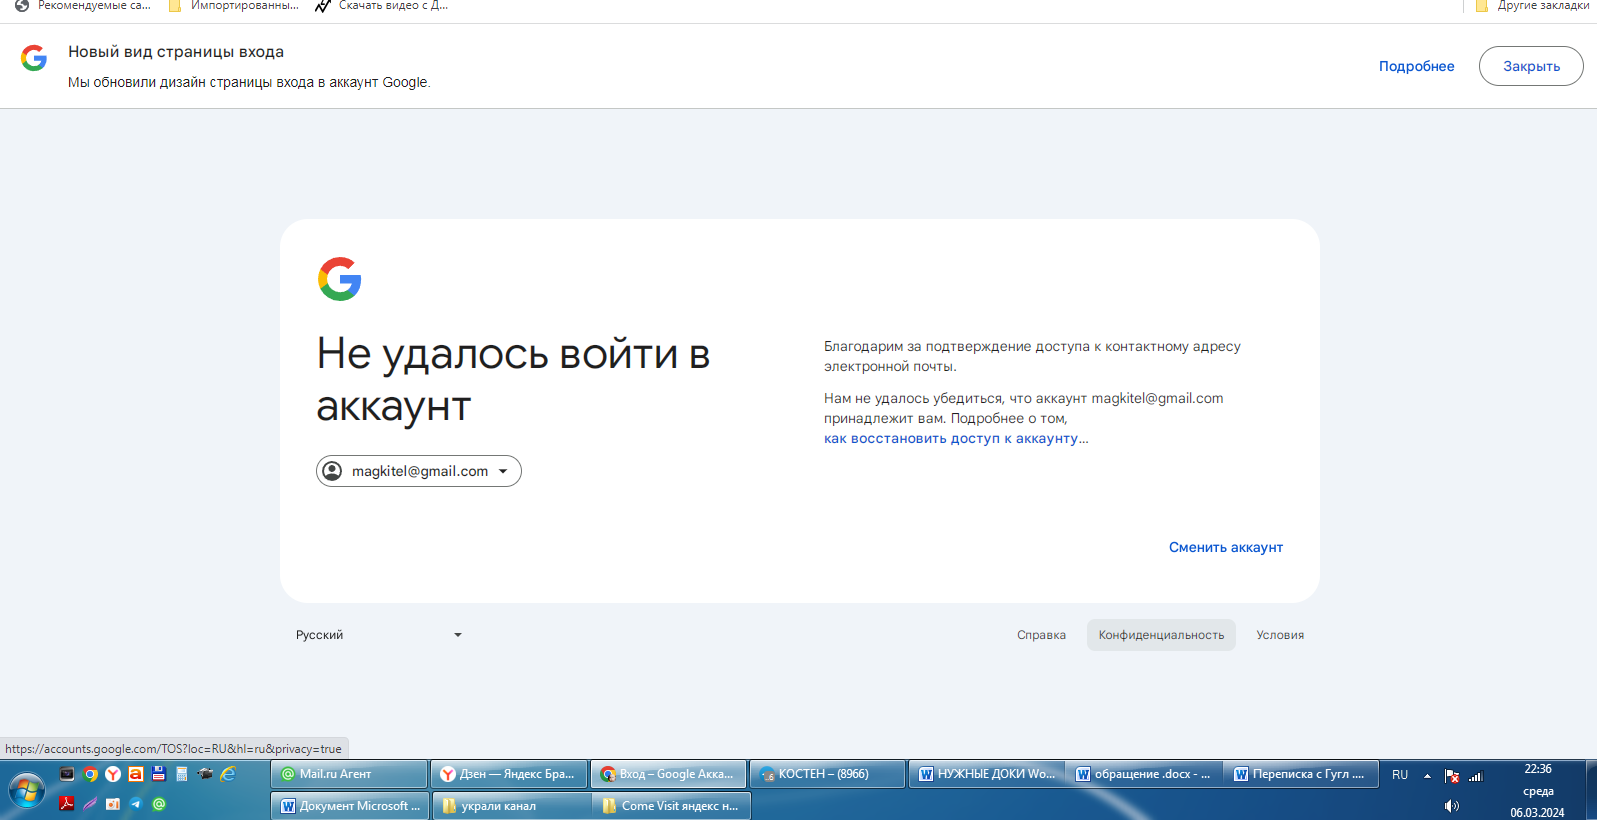Screen dimensions: 1597x820
Task: Launch Internet Explorer from quick launch
Action: 228,774
